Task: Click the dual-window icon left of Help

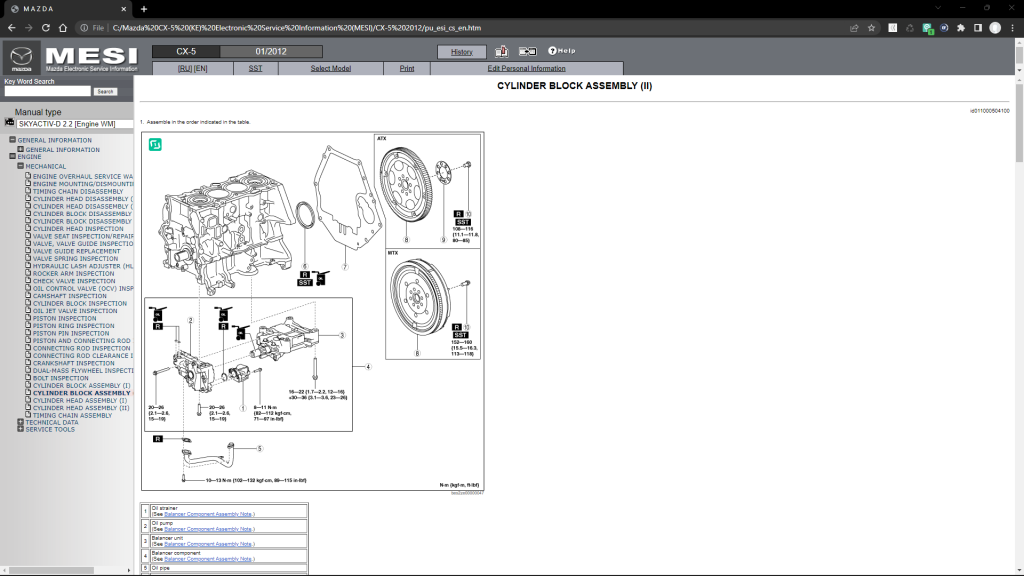Action: (x=527, y=51)
